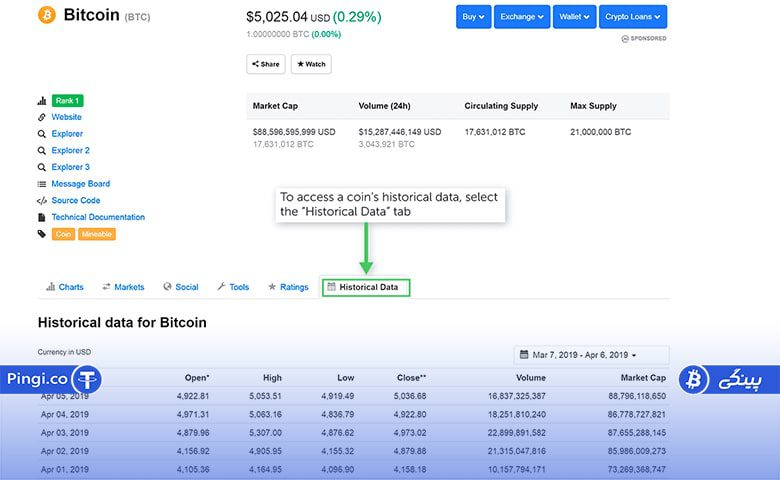Viewport: 780px width, 480px height.
Task: Click the list icon beside Message Board
Action: [x=42, y=184]
